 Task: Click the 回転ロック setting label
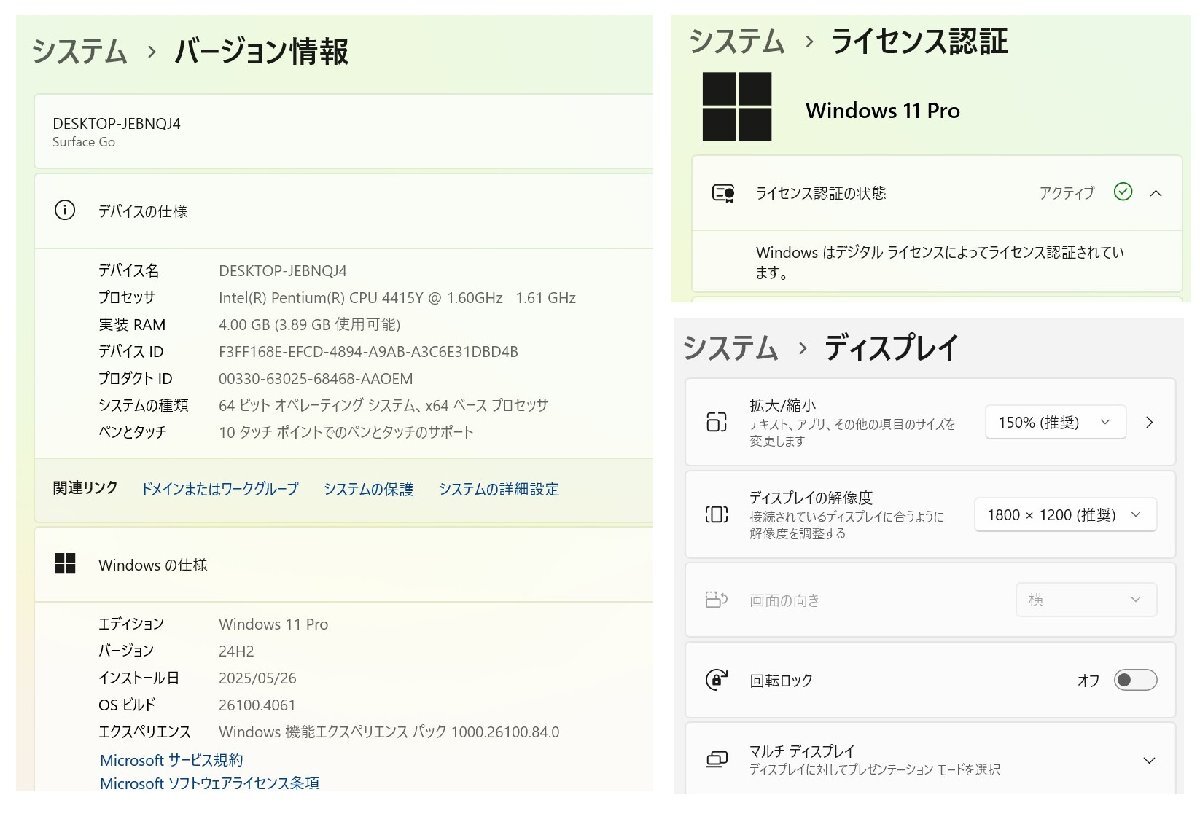point(780,680)
